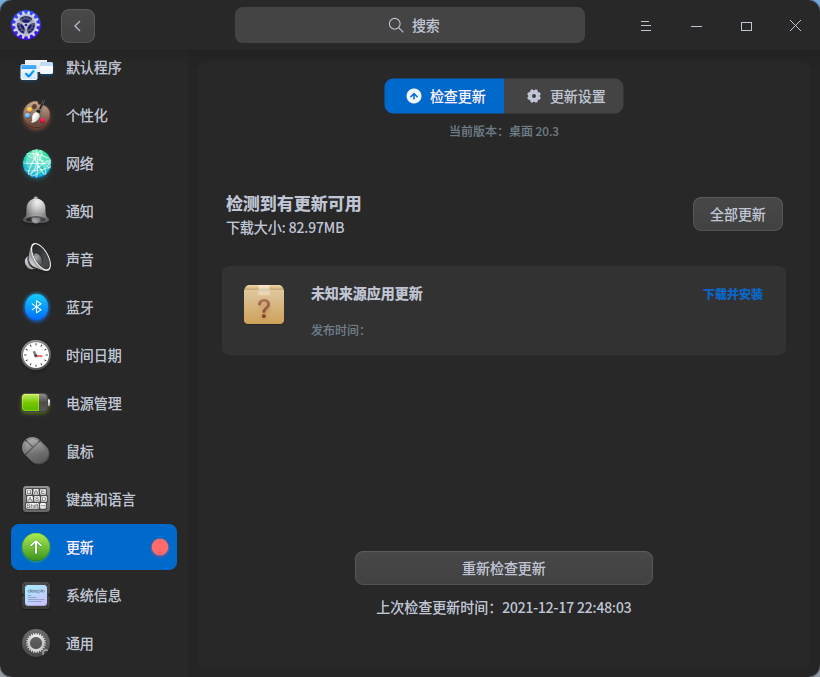Image resolution: width=820 pixels, height=677 pixels.
Task: Maximize the Control Center window
Action: point(746,26)
